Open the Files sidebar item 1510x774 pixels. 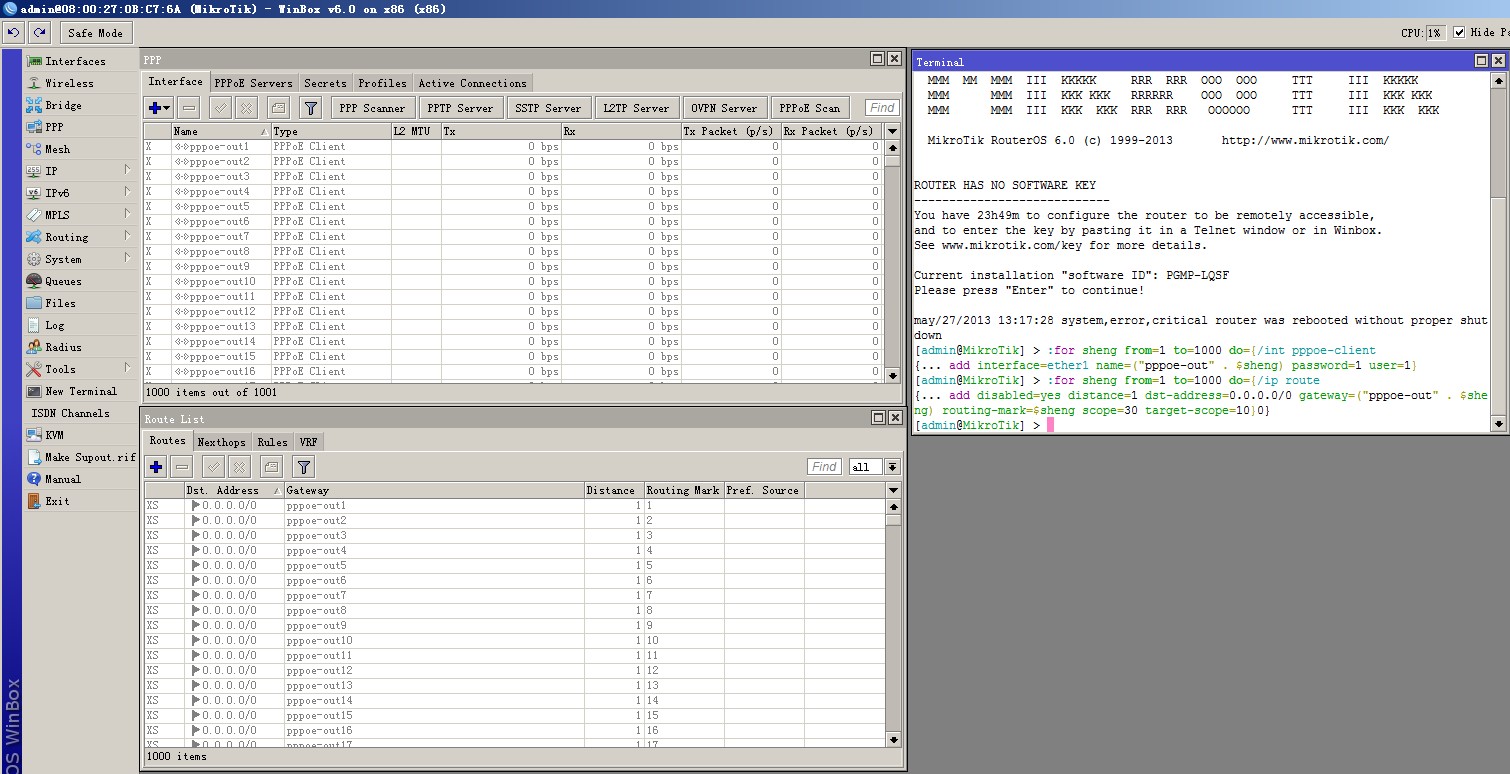60,303
